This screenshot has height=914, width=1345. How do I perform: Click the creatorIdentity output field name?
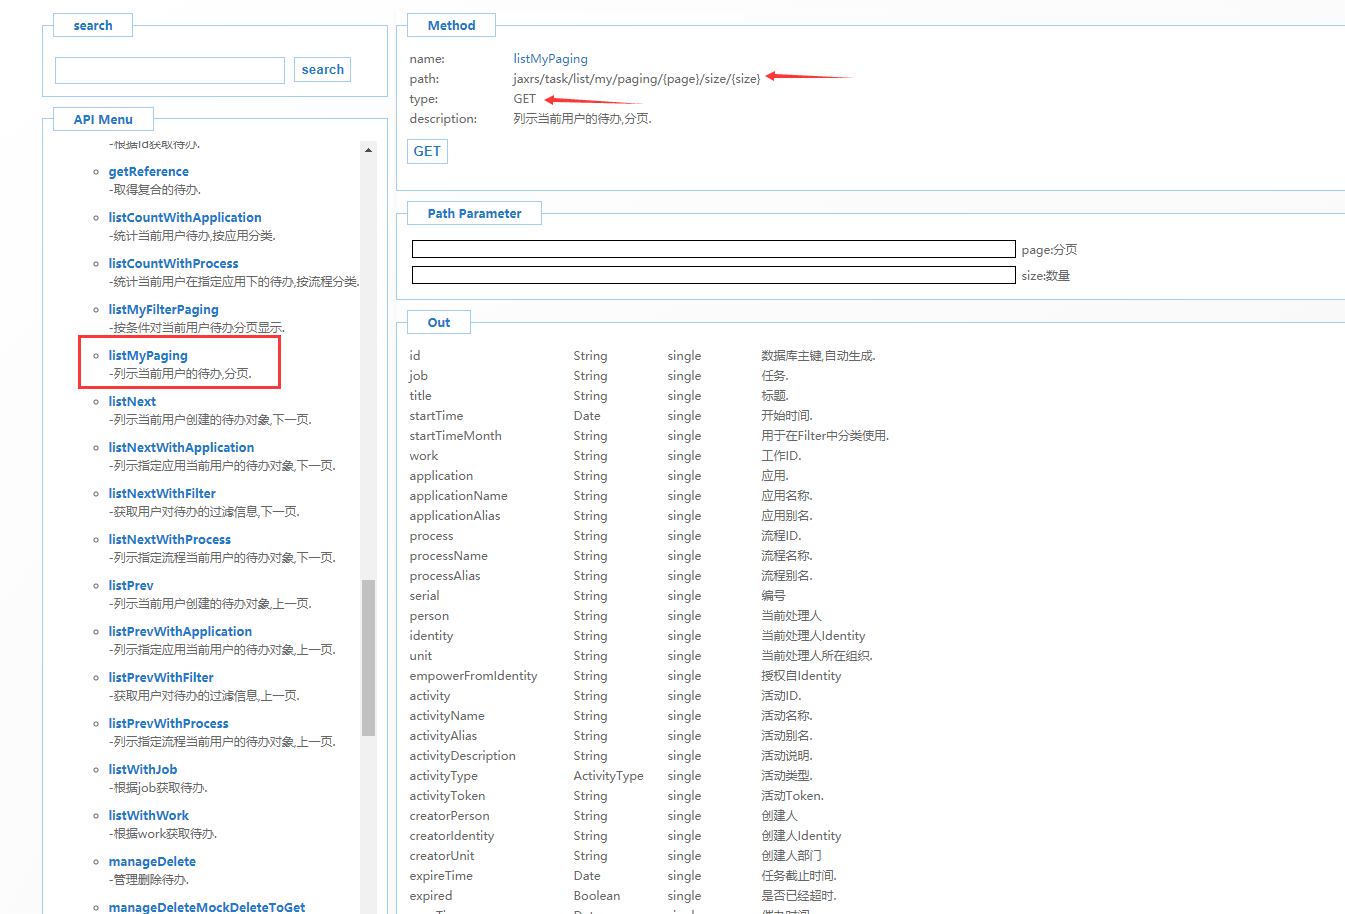pos(452,836)
